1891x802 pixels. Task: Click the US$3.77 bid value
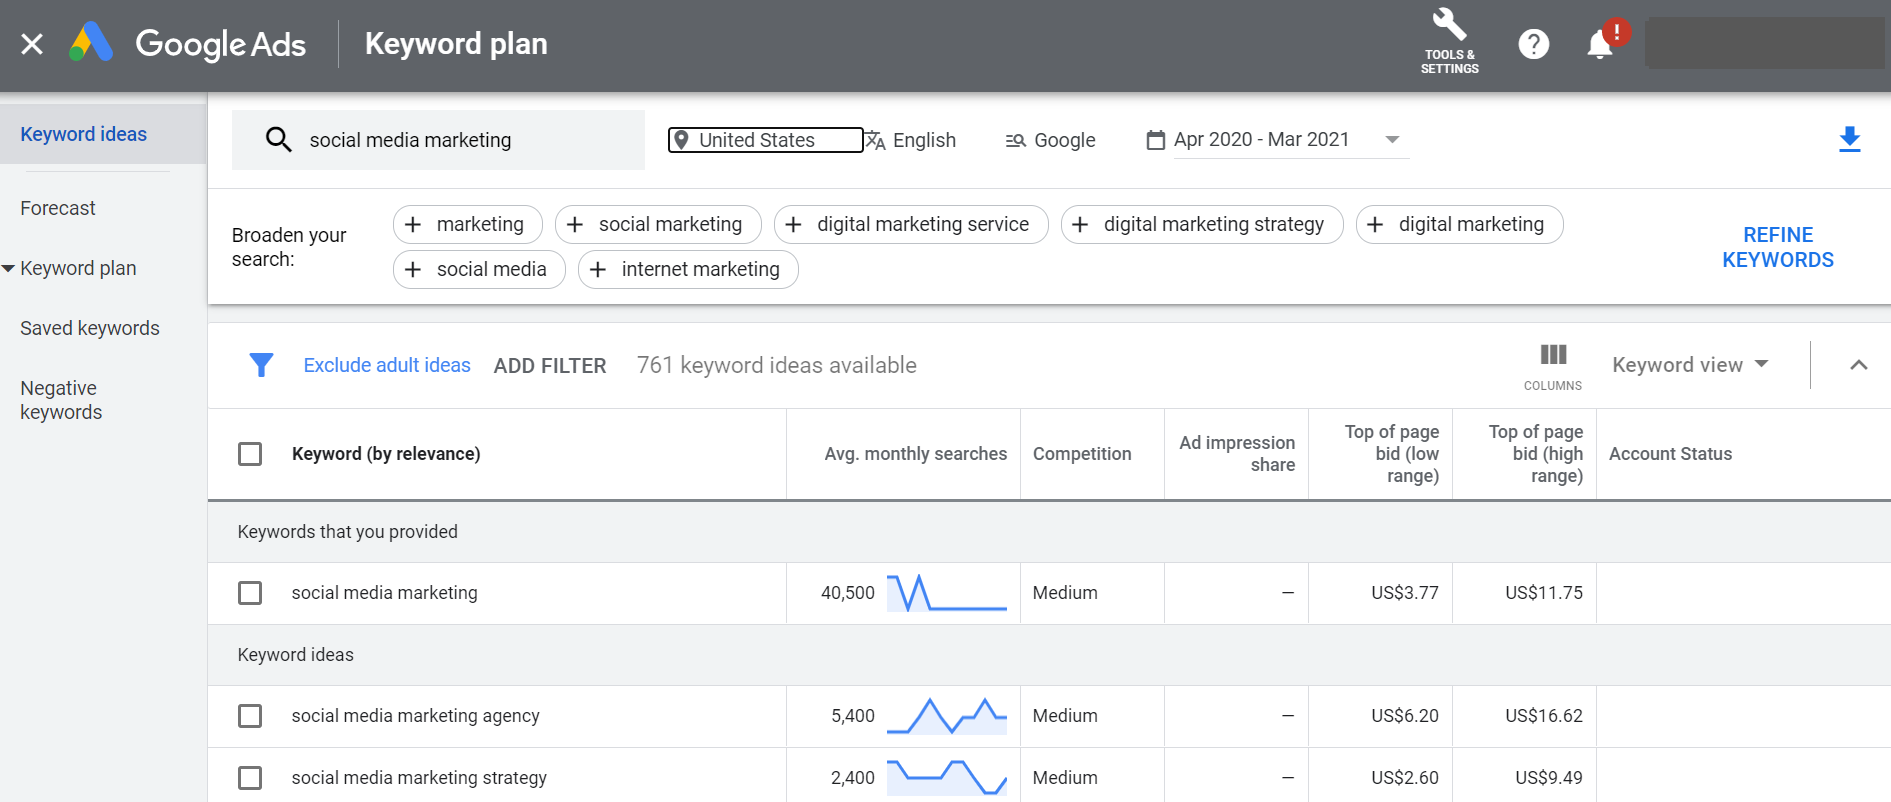1405,593
